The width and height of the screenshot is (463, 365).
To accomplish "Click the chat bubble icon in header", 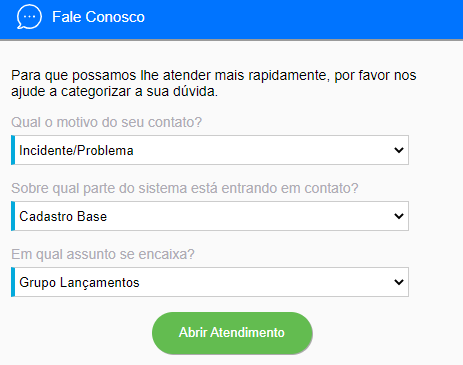I will [29, 17].
